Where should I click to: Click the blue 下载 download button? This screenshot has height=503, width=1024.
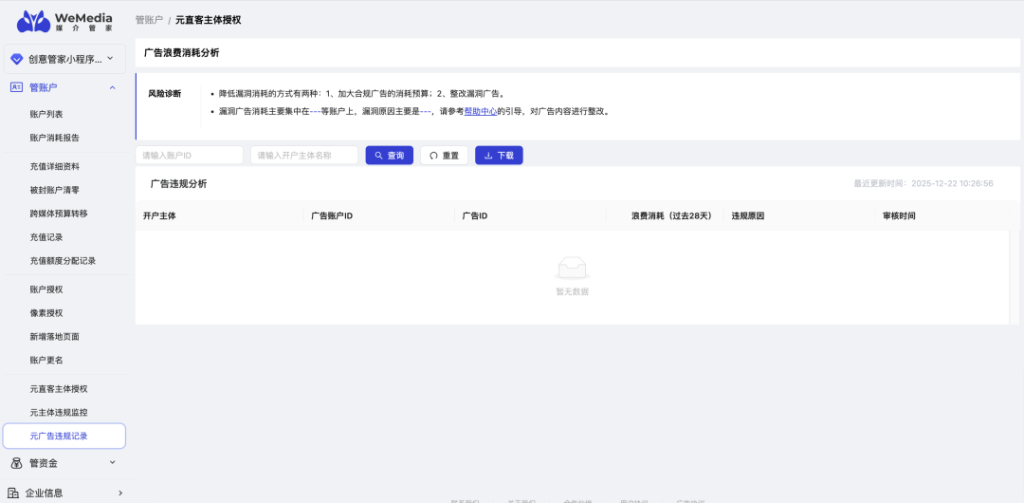[x=498, y=155]
